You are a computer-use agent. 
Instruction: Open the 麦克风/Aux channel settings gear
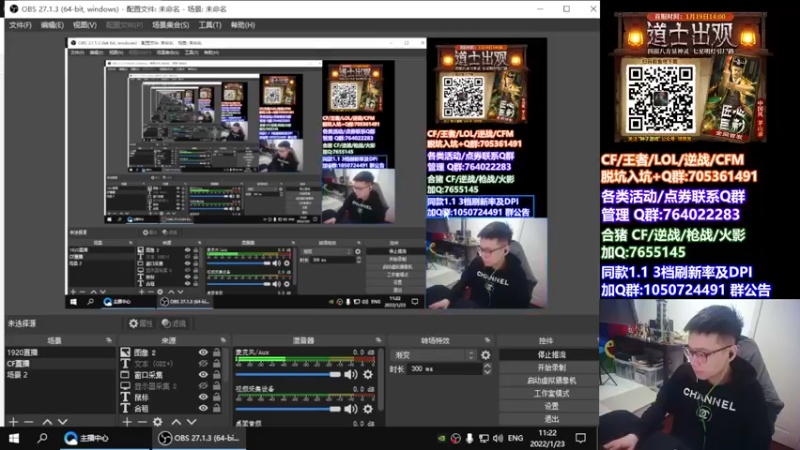(x=368, y=374)
